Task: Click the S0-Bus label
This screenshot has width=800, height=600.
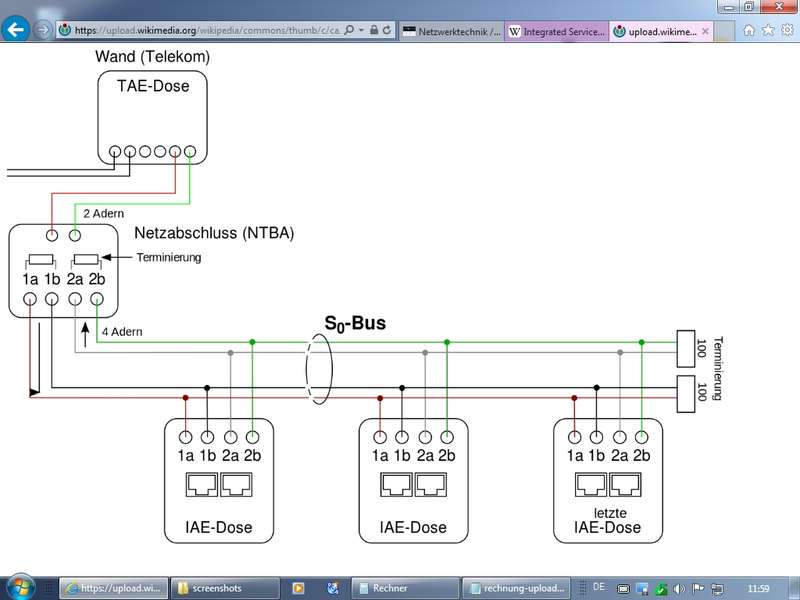Action: 355,323
